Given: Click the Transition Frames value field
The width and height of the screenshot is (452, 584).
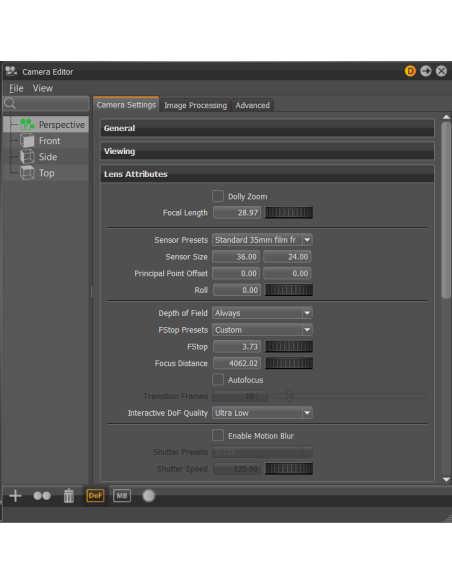Looking at the screenshot, I should point(240,396).
